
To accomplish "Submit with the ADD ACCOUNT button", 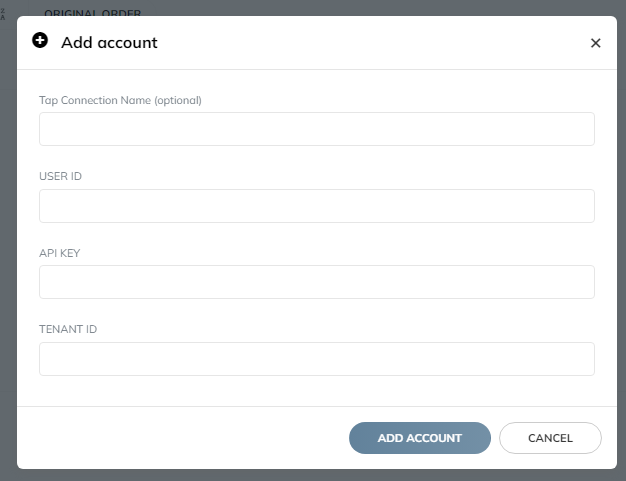I will pyautogui.click(x=420, y=438).
